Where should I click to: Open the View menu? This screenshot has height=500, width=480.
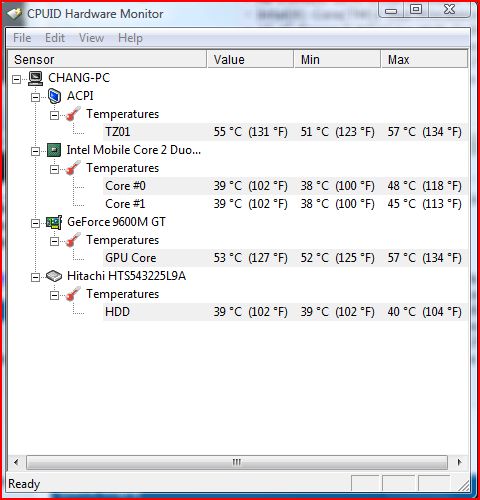point(91,38)
